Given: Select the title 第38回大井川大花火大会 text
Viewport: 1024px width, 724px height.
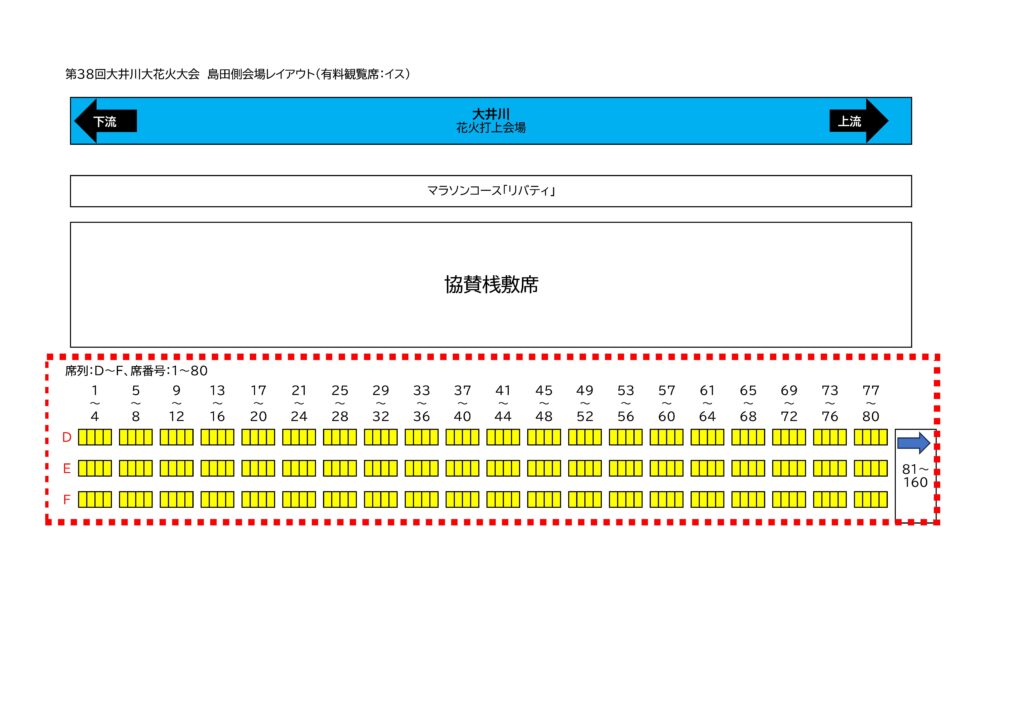Looking at the screenshot, I should [132, 74].
